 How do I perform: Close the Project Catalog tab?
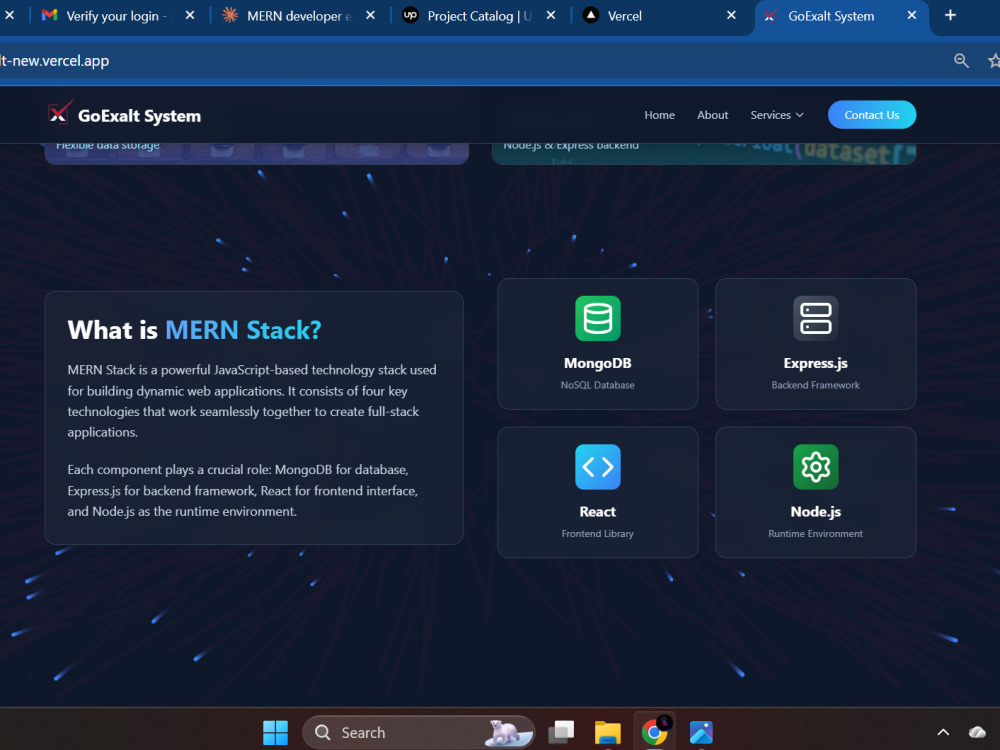[550, 15]
